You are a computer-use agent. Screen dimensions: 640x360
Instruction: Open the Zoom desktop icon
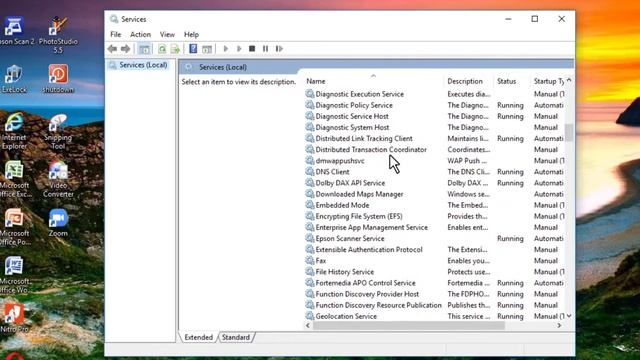58,223
